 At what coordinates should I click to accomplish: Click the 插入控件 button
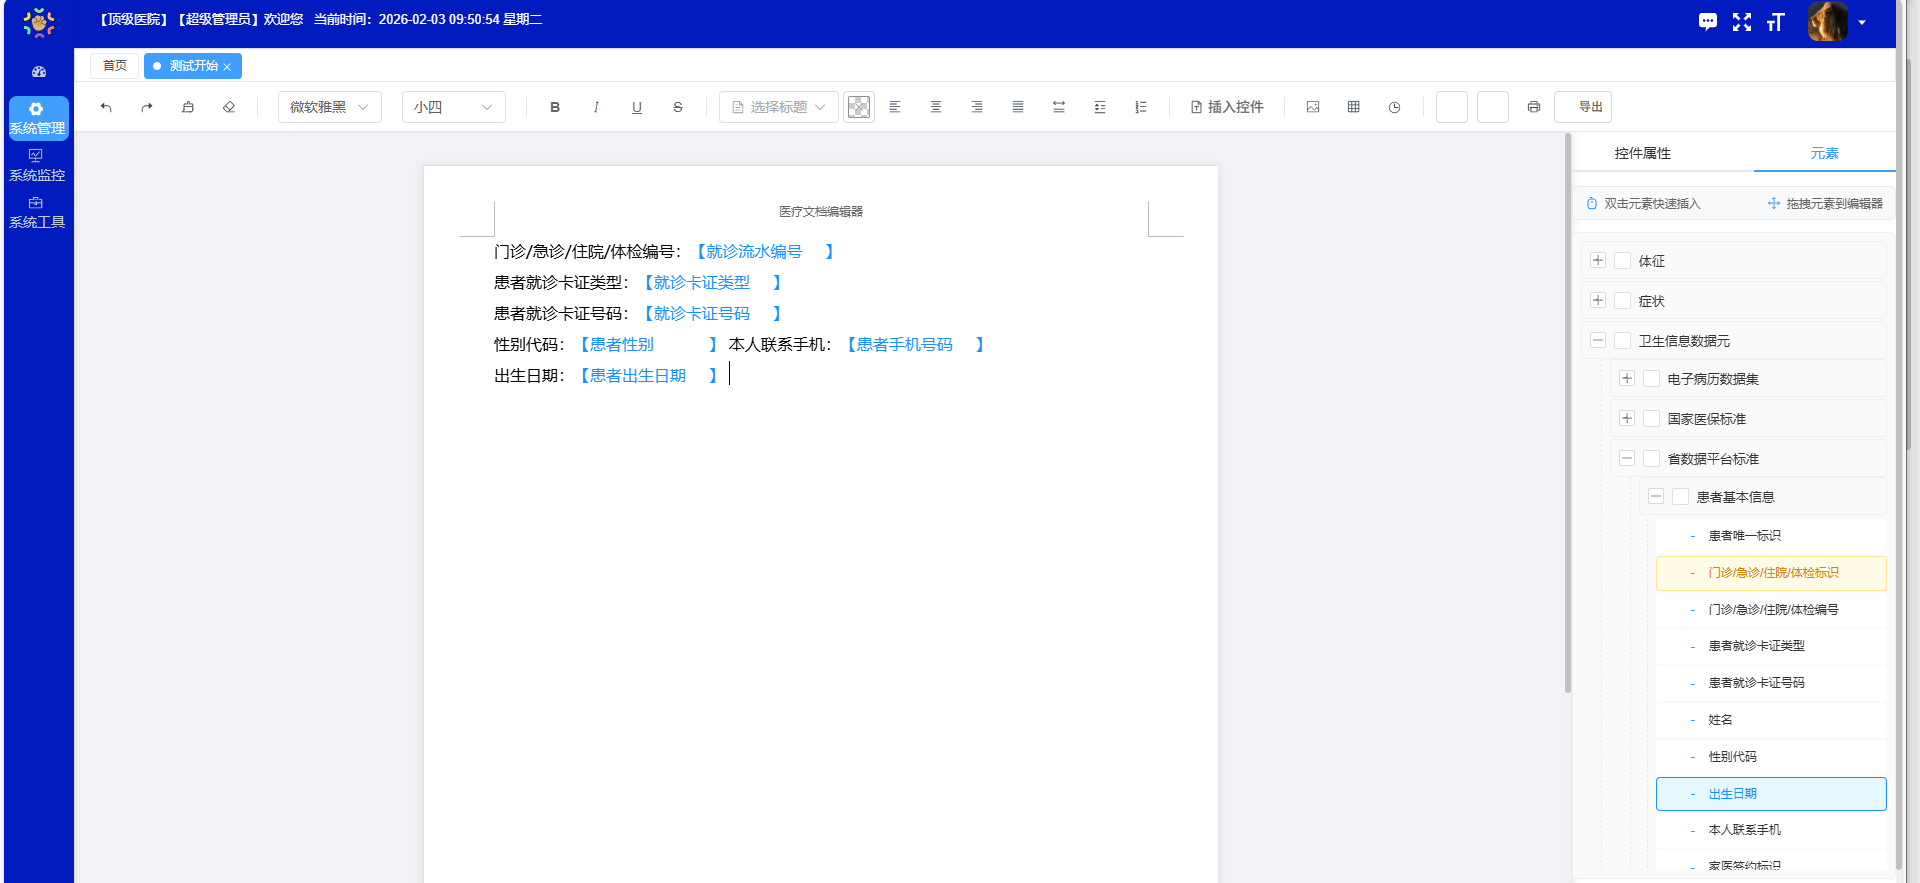click(1227, 107)
